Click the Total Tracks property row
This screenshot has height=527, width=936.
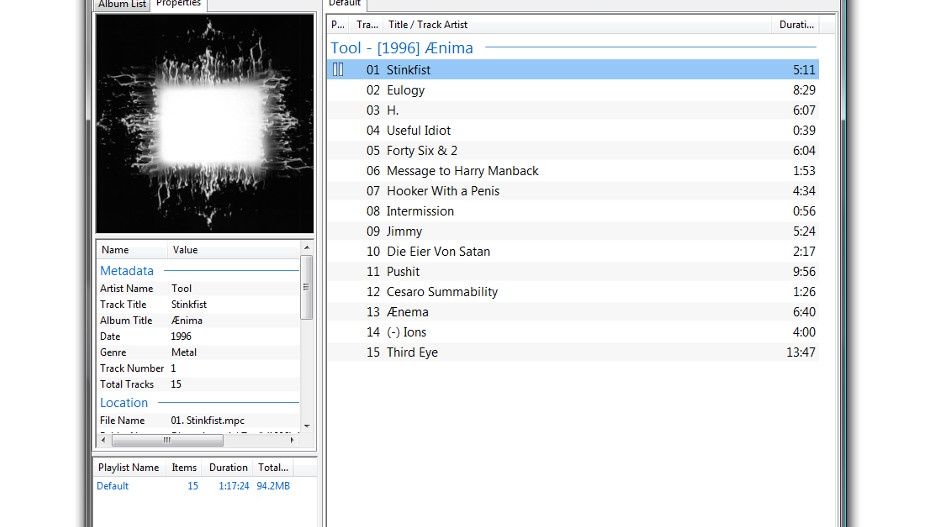(x=198, y=385)
